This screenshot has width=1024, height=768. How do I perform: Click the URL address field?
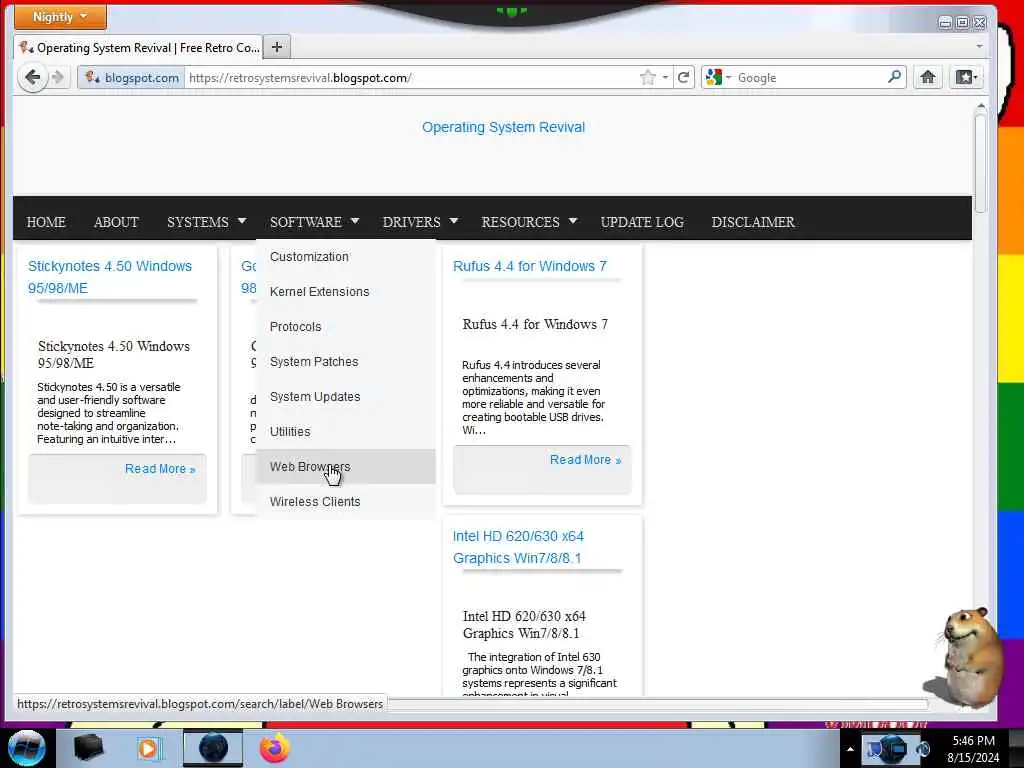click(411, 78)
